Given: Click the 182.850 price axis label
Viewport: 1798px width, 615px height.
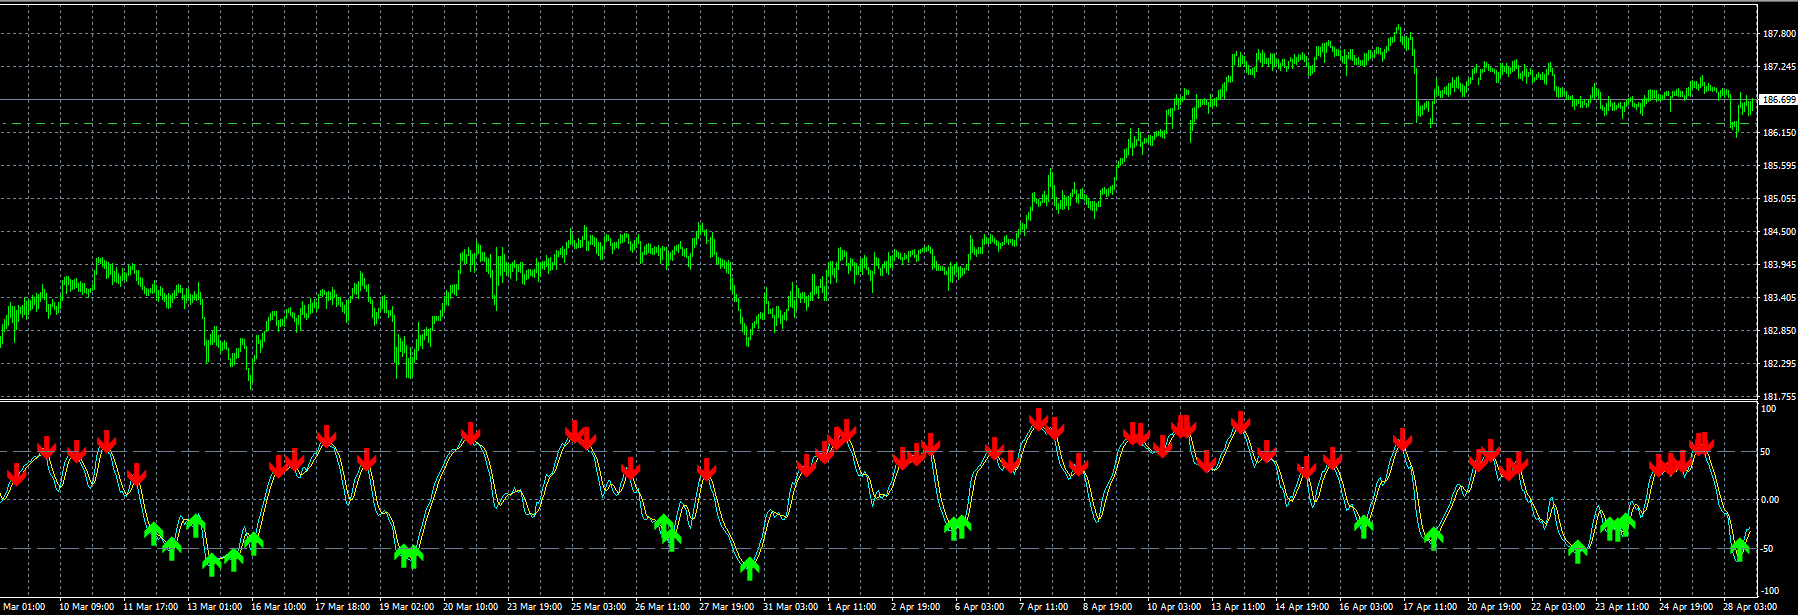Looking at the screenshot, I should [1777, 331].
